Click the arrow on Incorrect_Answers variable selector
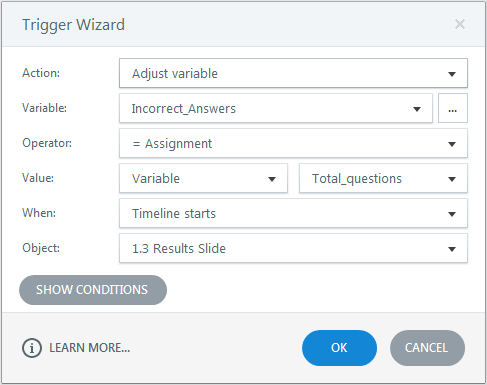Image resolution: width=487 pixels, height=385 pixels. coord(417,109)
